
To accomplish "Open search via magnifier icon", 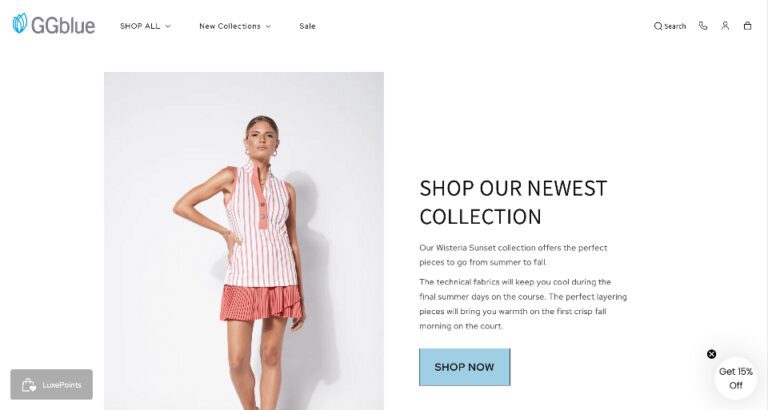I will pyautogui.click(x=658, y=26).
